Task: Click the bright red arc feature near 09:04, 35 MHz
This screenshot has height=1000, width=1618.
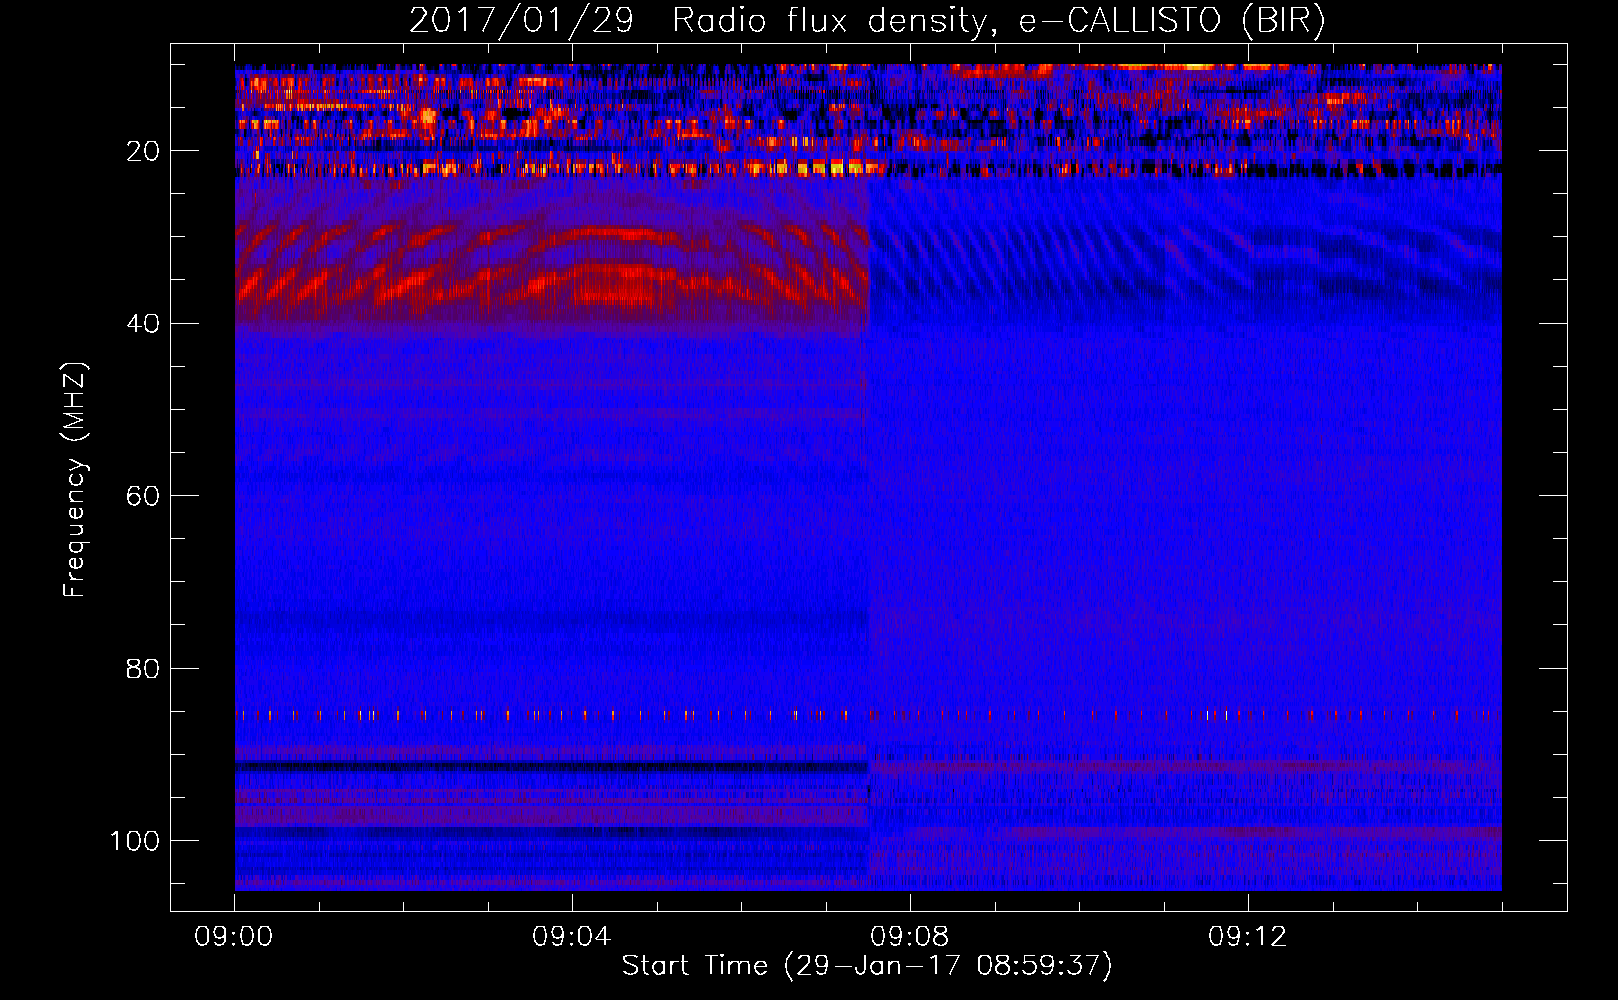Action: (610, 283)
